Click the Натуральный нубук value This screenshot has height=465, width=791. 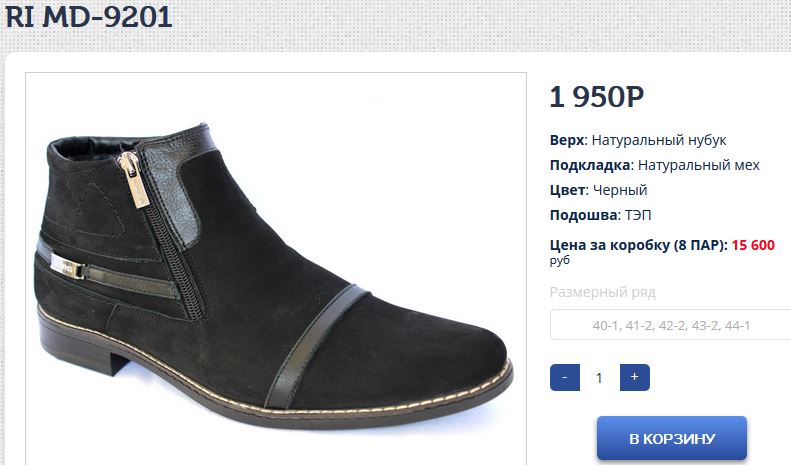(x=659, y=140)
